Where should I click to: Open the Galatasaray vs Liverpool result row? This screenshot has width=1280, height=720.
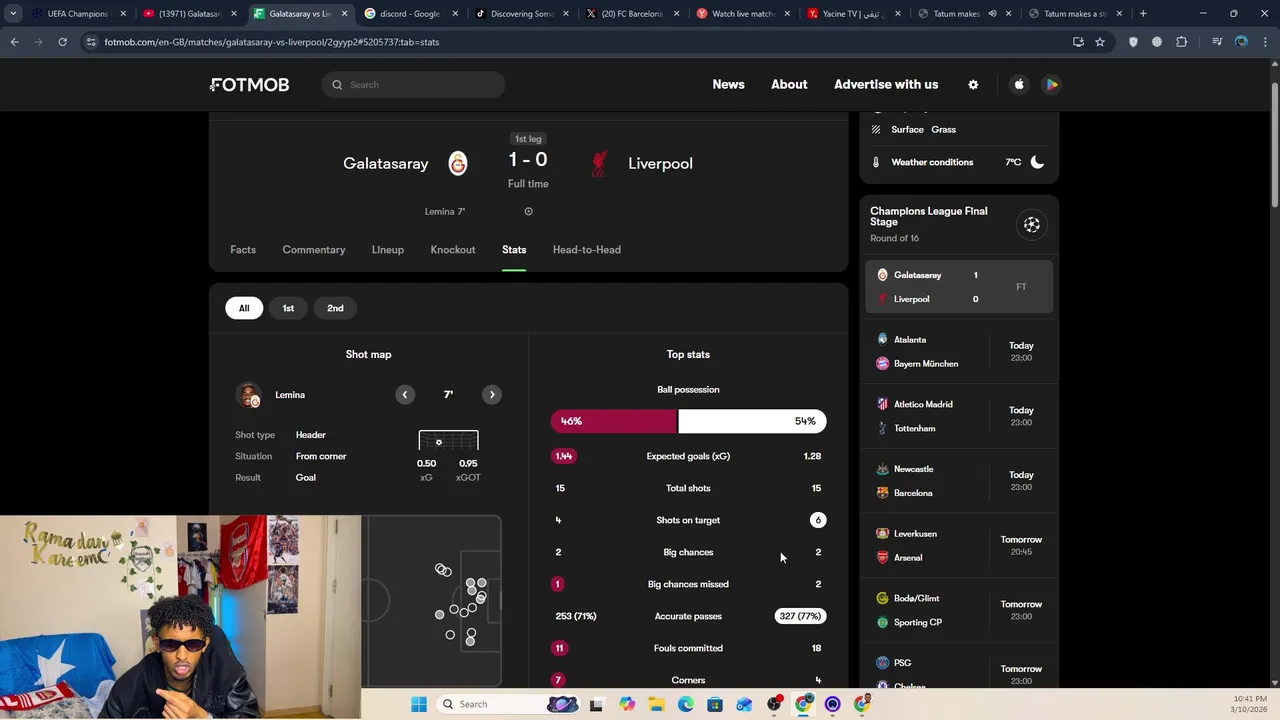pyautogui.click(x=959, y=287)
